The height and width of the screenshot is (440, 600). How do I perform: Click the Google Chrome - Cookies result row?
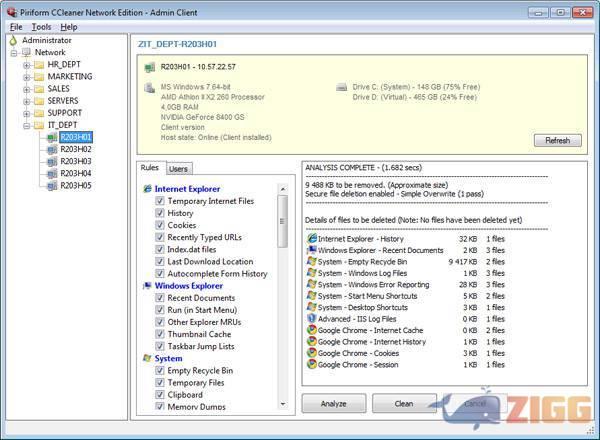(x=406, y=353)
